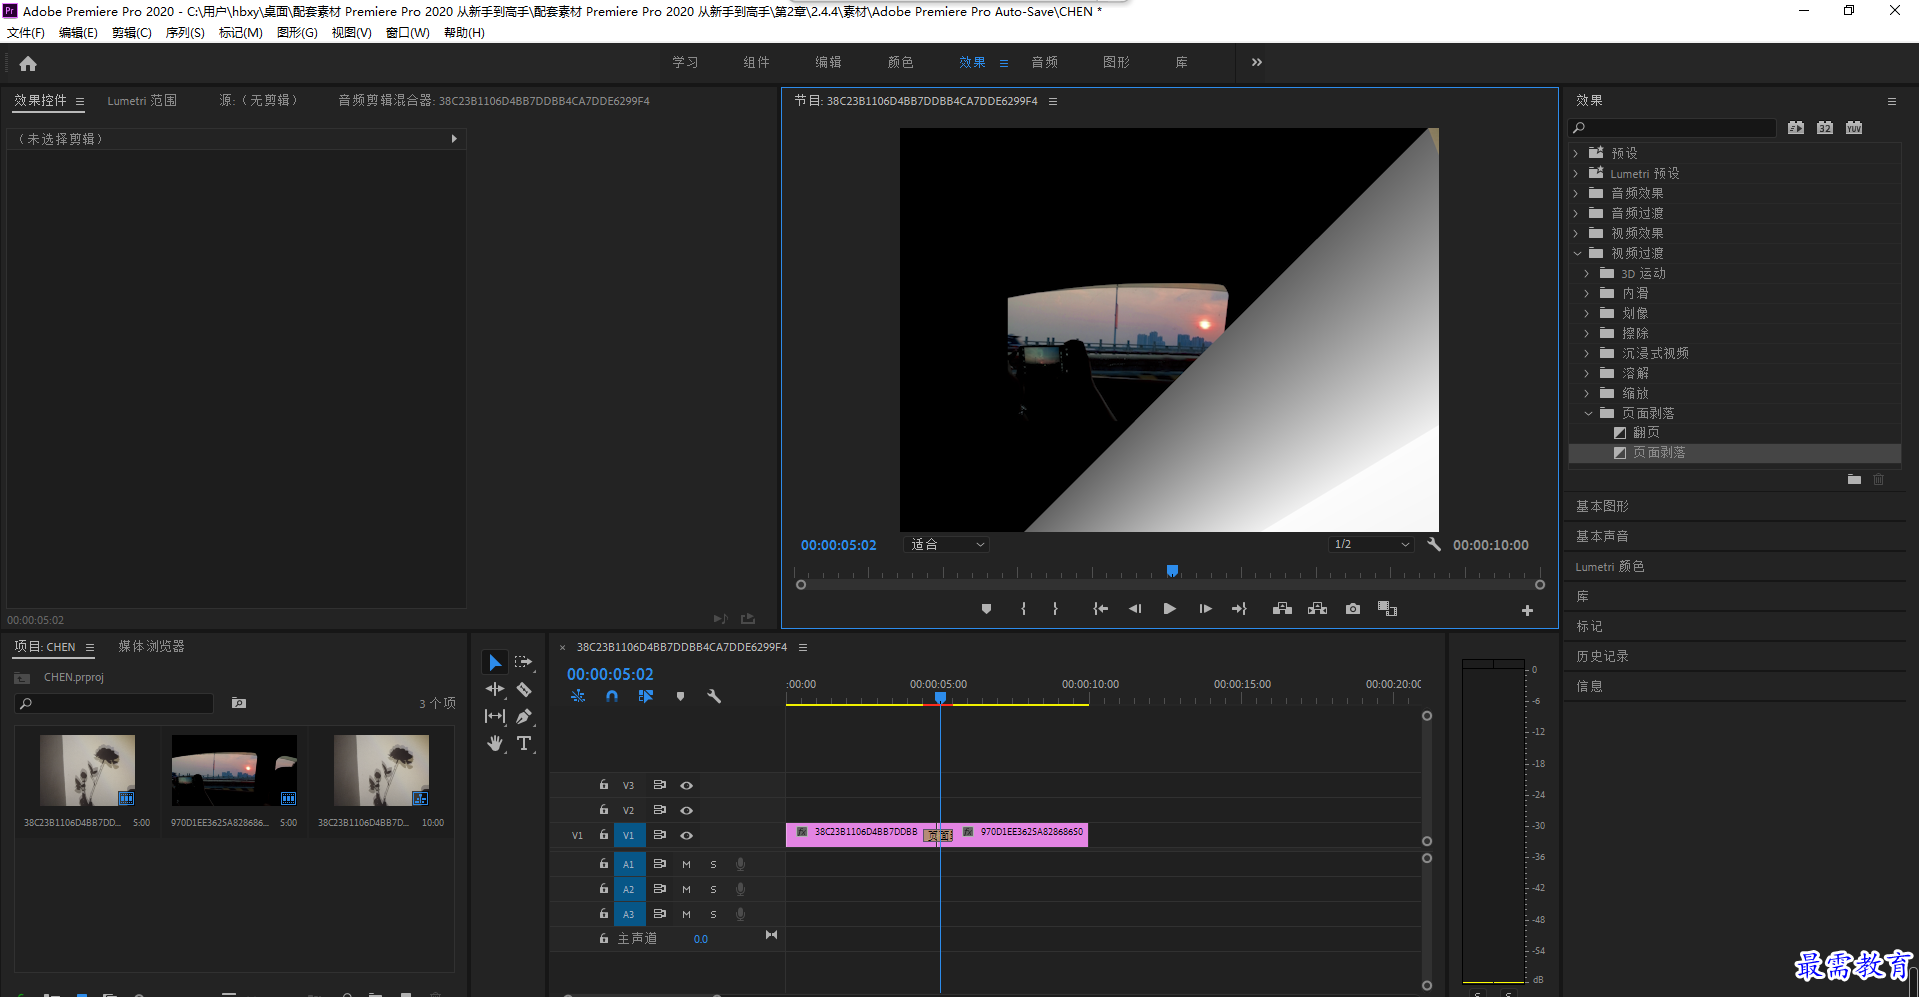Expand the 视频效果 folder
Screen dimensions: 1919x997
click(1576, 234)
